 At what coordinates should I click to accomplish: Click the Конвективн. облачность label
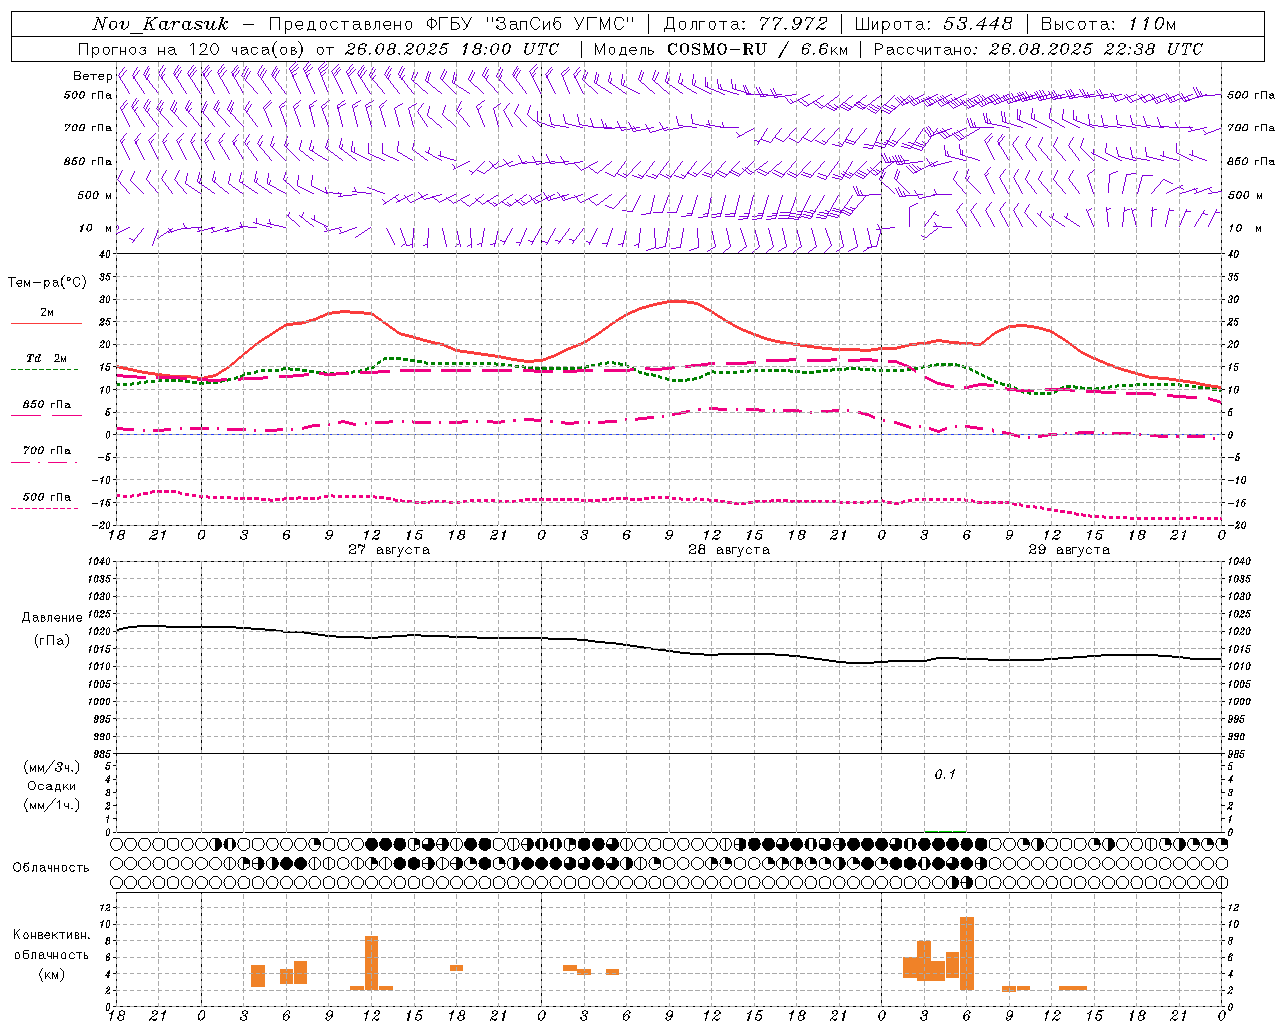(51, 944)
